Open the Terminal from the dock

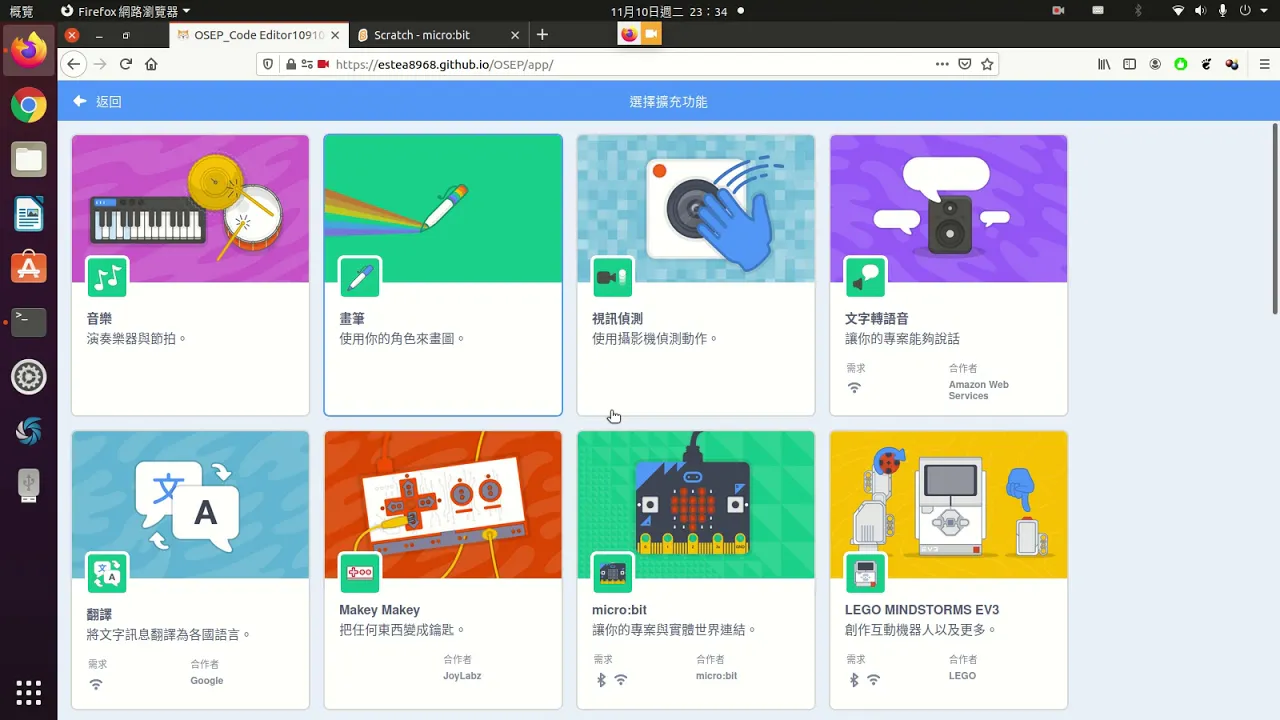pos(28,322)
